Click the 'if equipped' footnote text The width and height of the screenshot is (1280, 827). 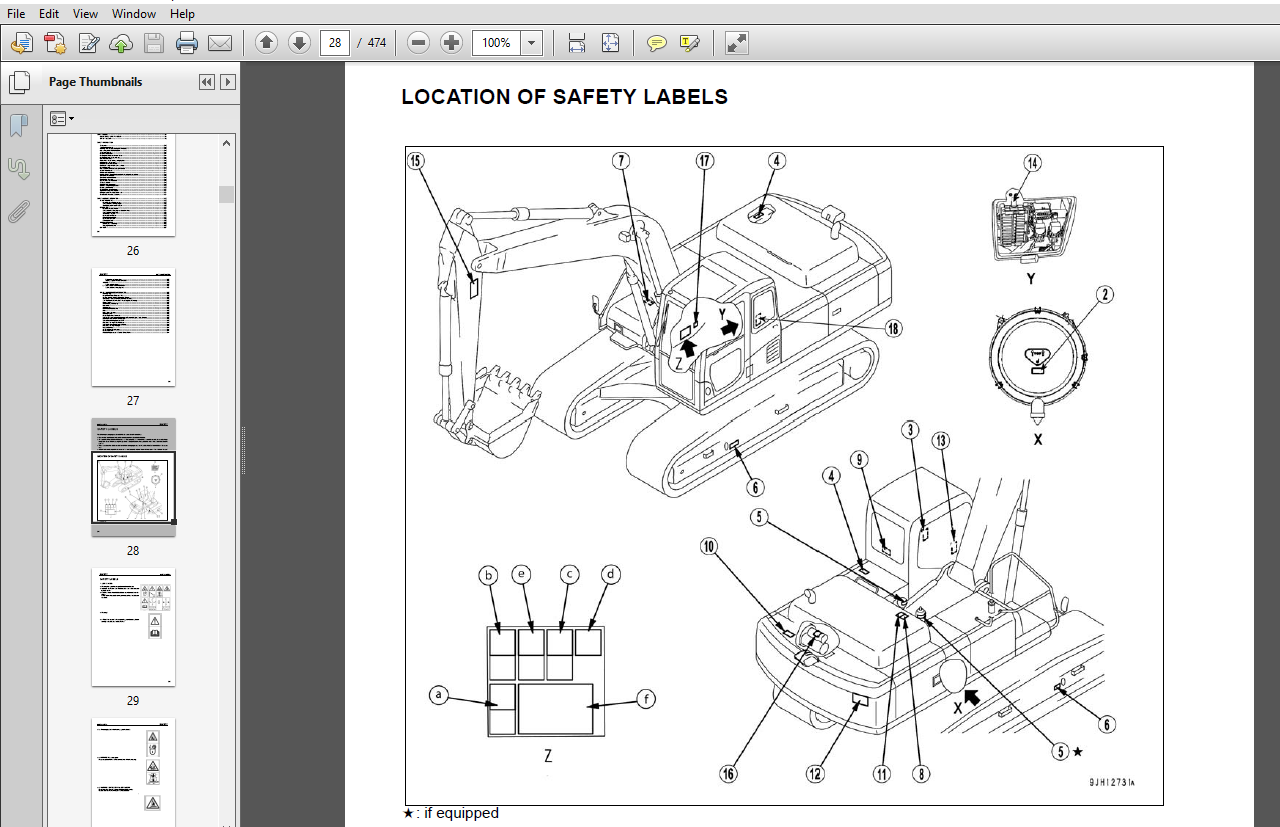461,813
